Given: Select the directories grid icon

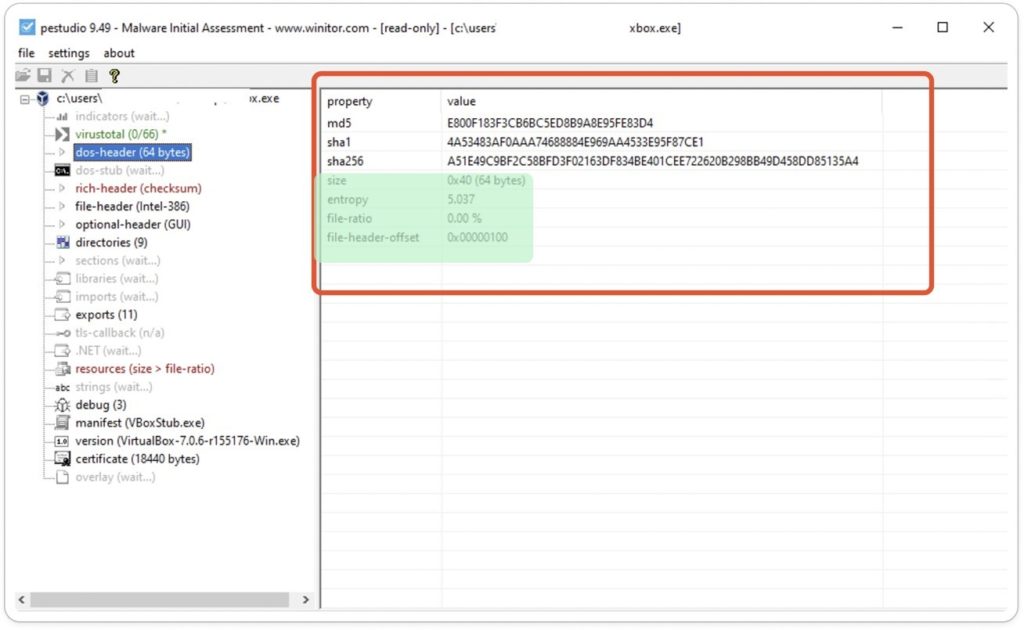Looking at the screenshot, I should click(62, 242).
